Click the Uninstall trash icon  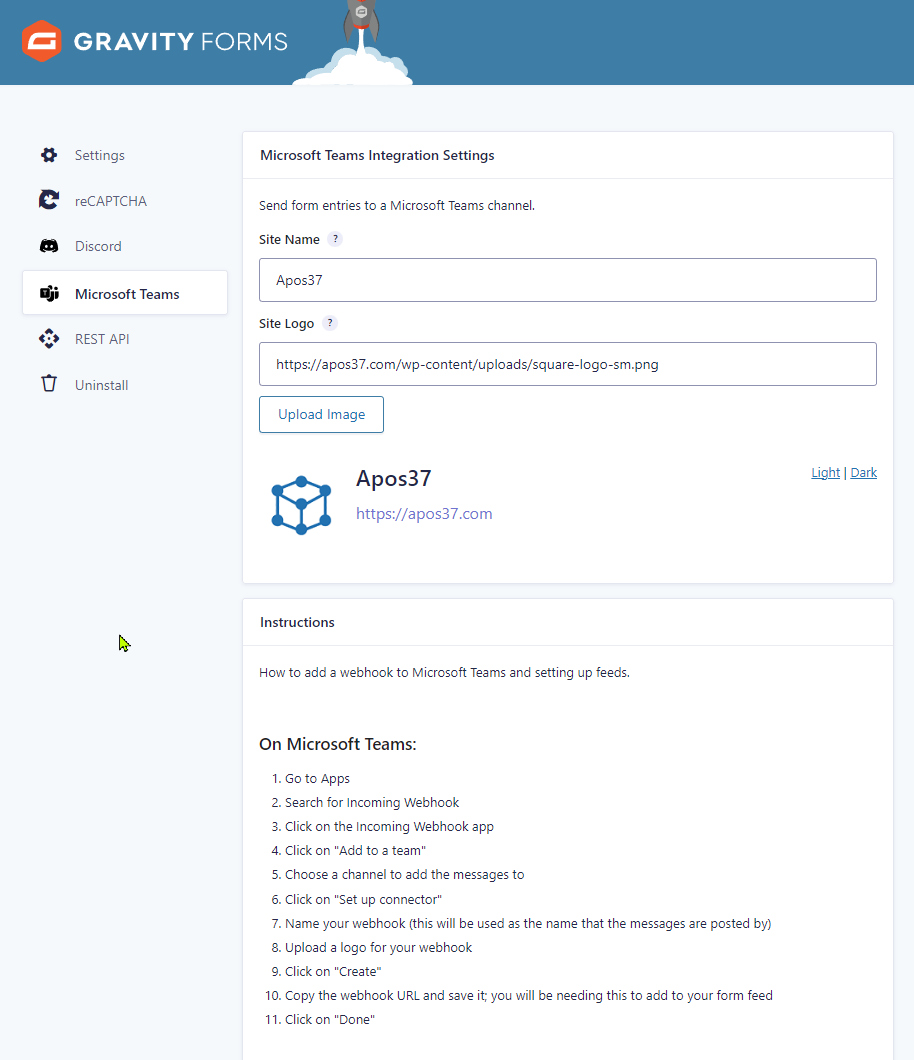pyautogui.click(x=48, y=384)
